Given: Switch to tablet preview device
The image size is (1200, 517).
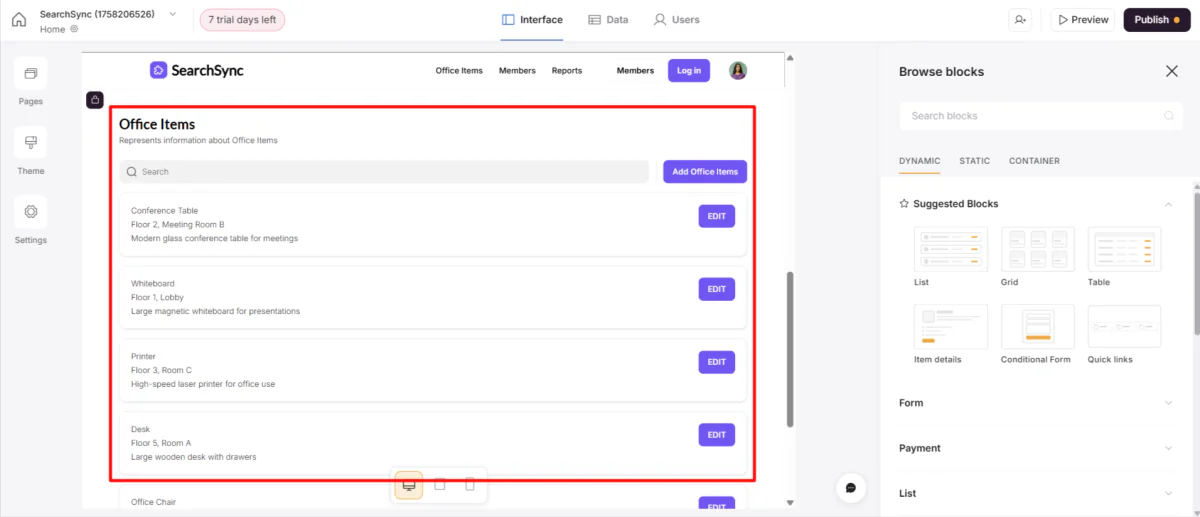Looking at the screenshot, I should pos(440,485).
